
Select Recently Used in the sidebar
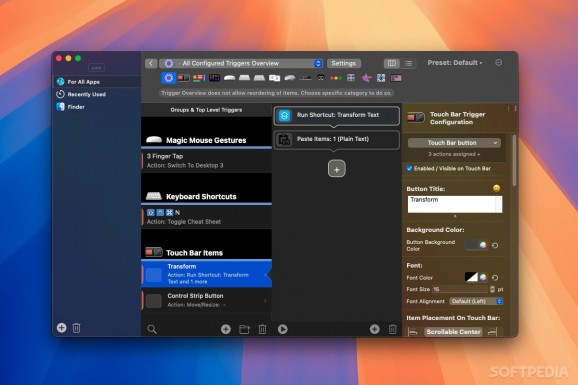point(97,94)
